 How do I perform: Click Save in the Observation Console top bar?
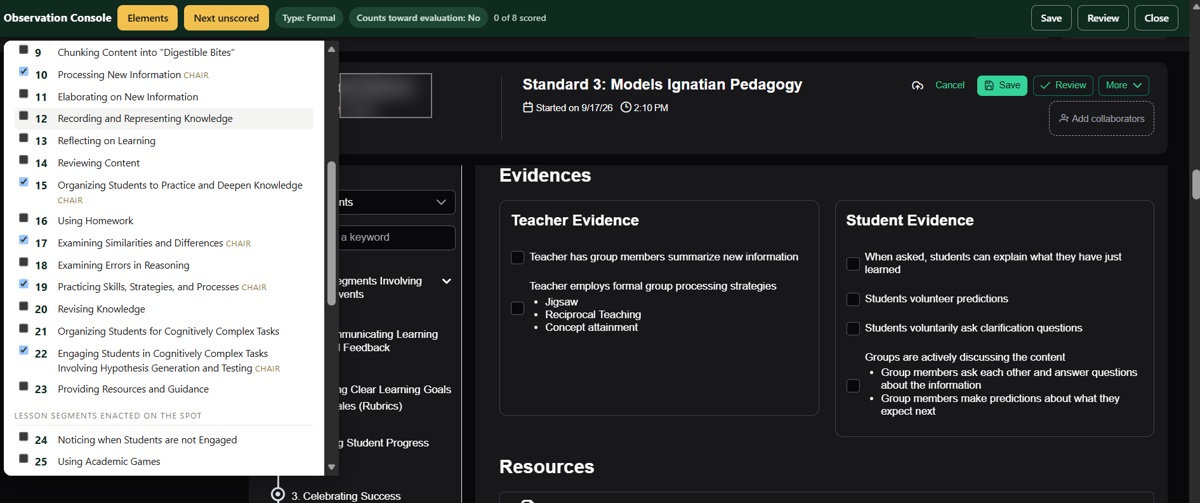click(x=1051, y=18)
